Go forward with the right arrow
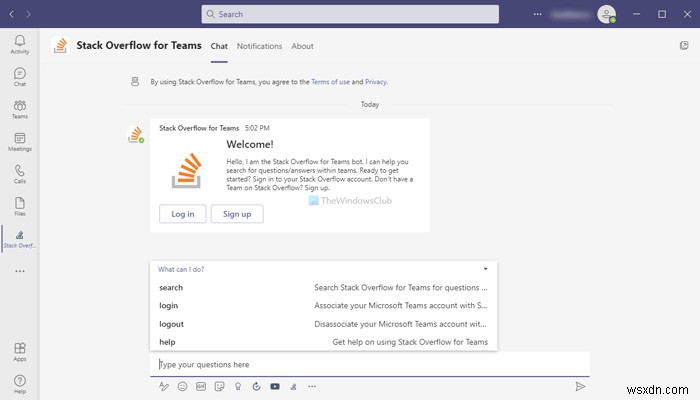Image resolution: width=700 pixels, height=400 pixels. click(28, 14)
